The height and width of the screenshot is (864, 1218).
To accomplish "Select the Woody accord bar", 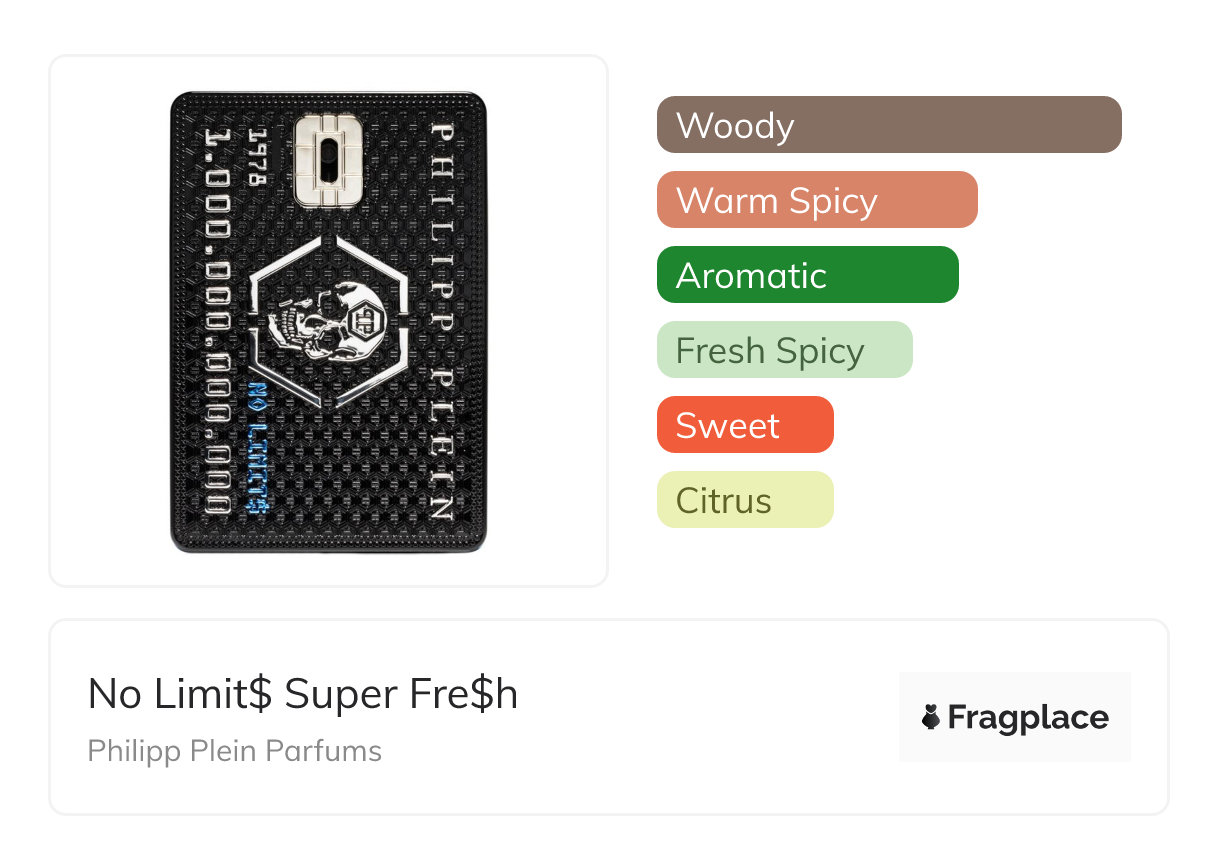I will 889,125.
